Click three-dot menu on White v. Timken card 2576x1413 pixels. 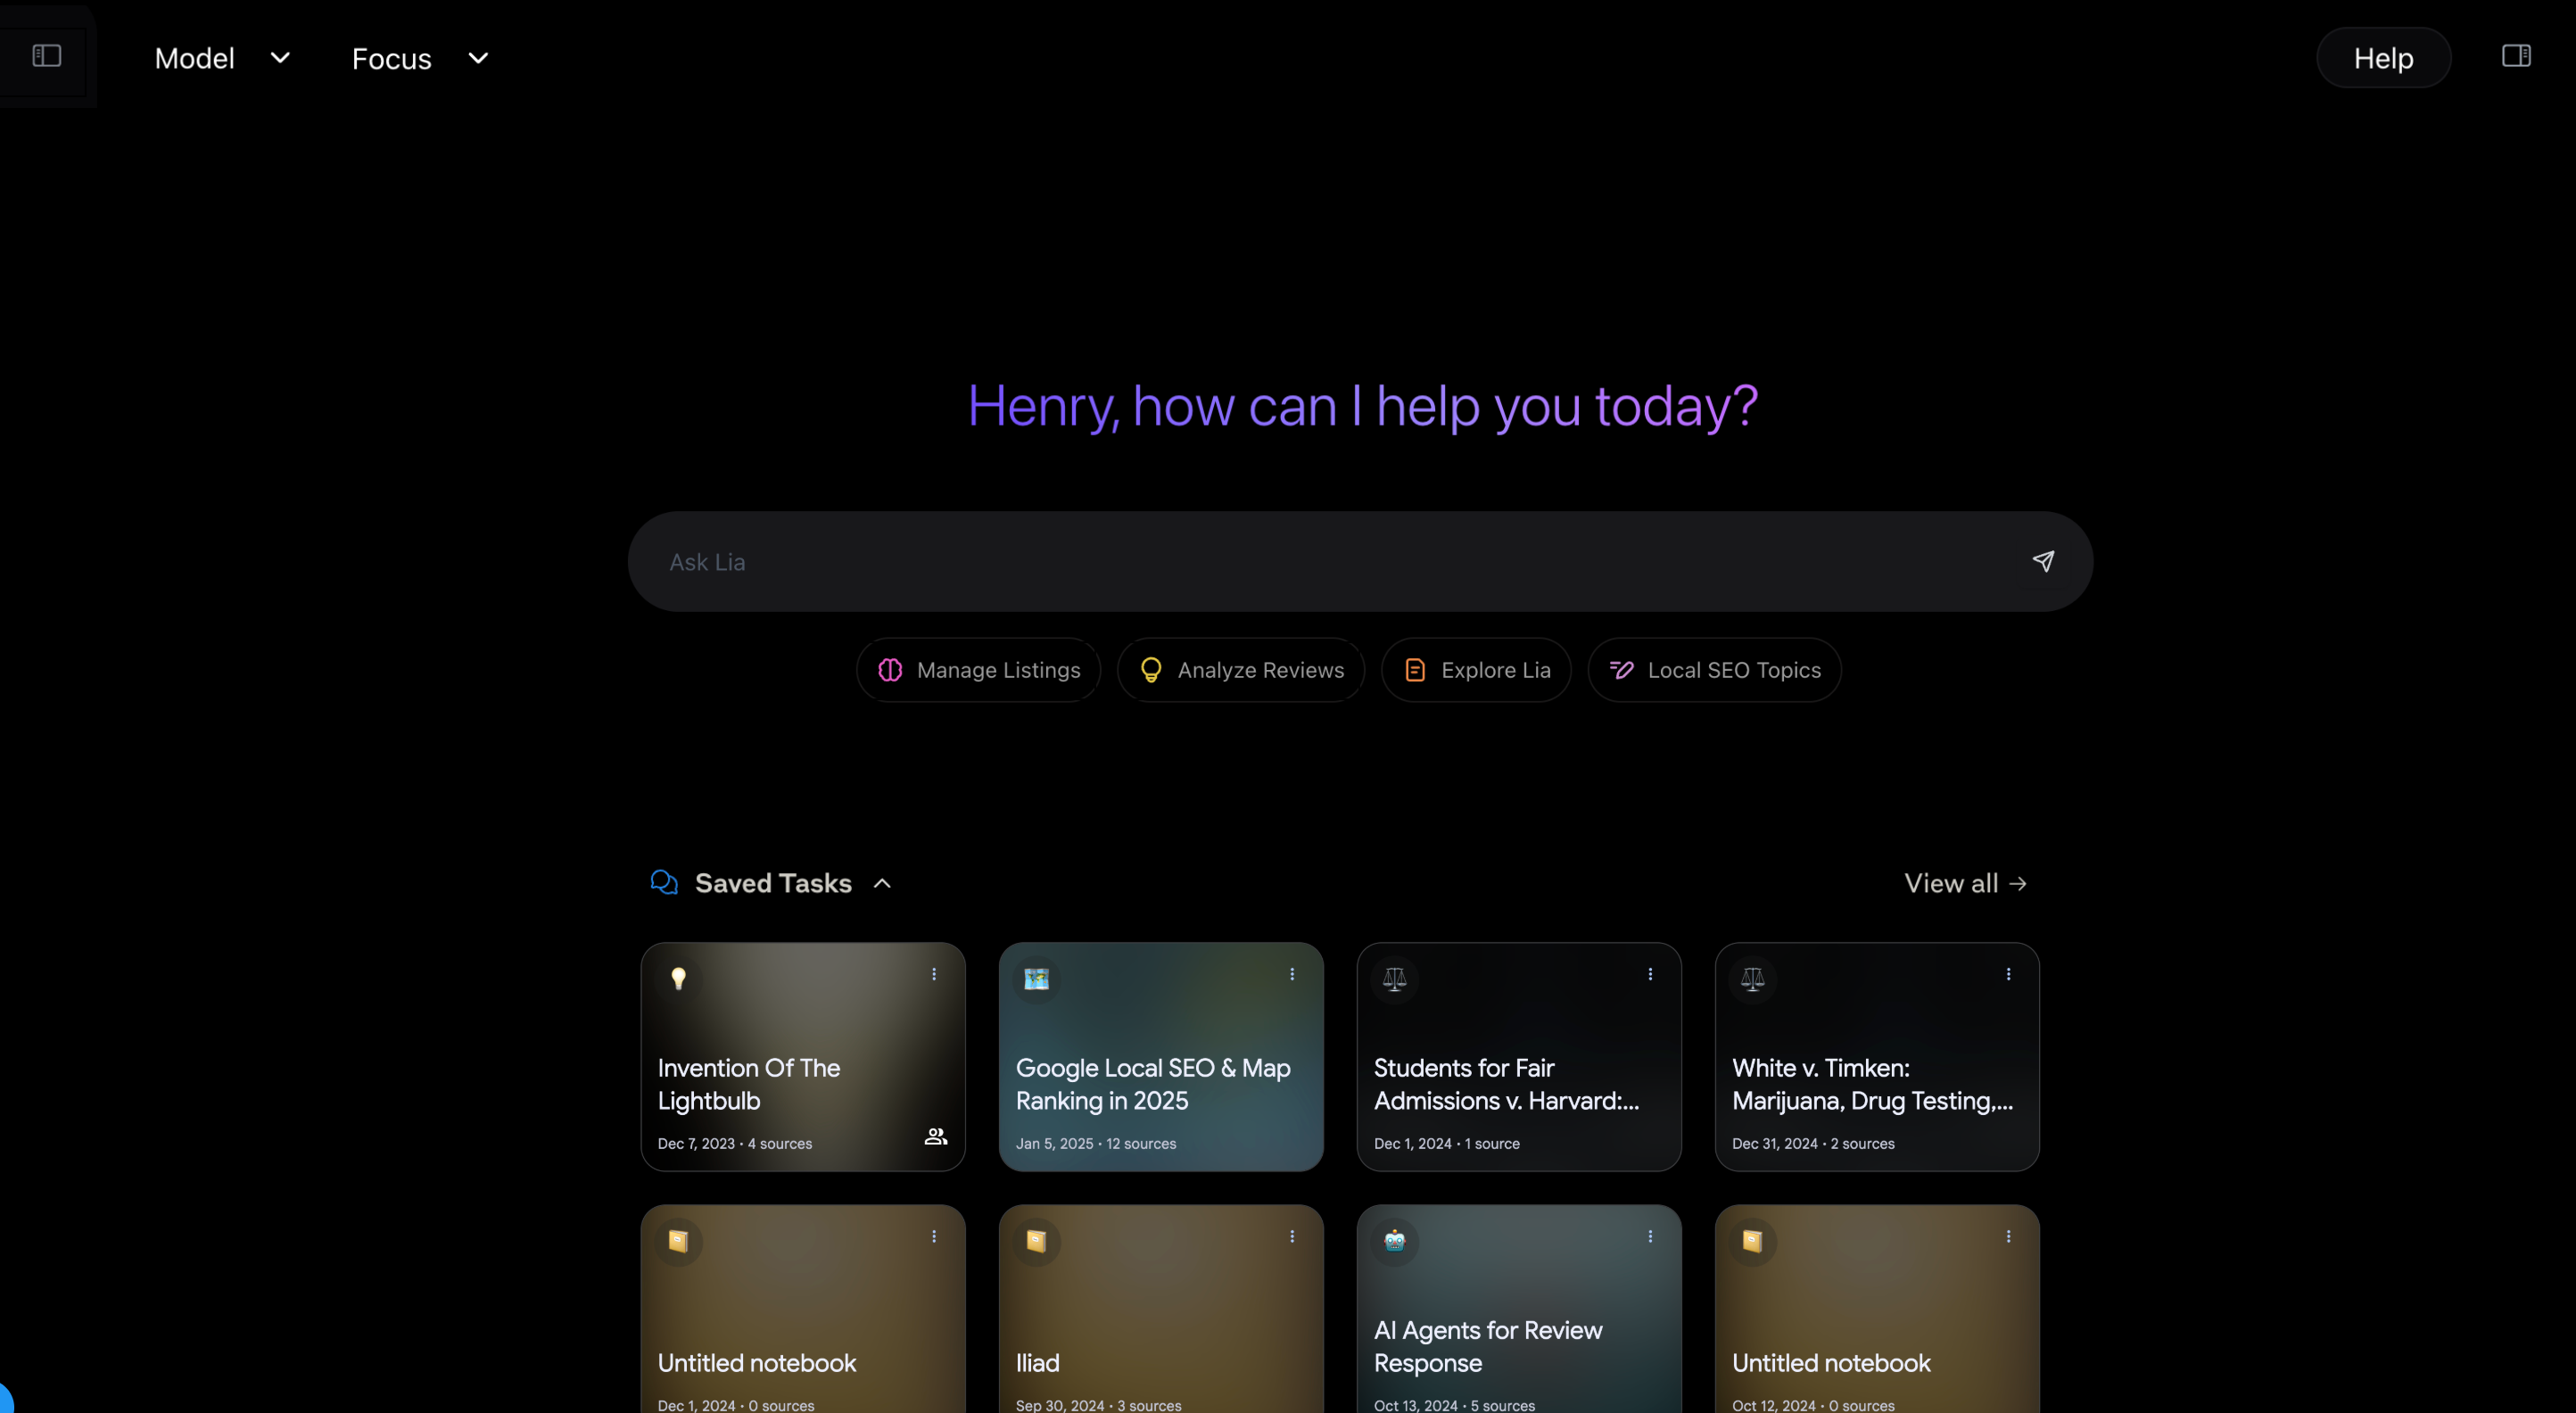click(x=2008, y=974)
